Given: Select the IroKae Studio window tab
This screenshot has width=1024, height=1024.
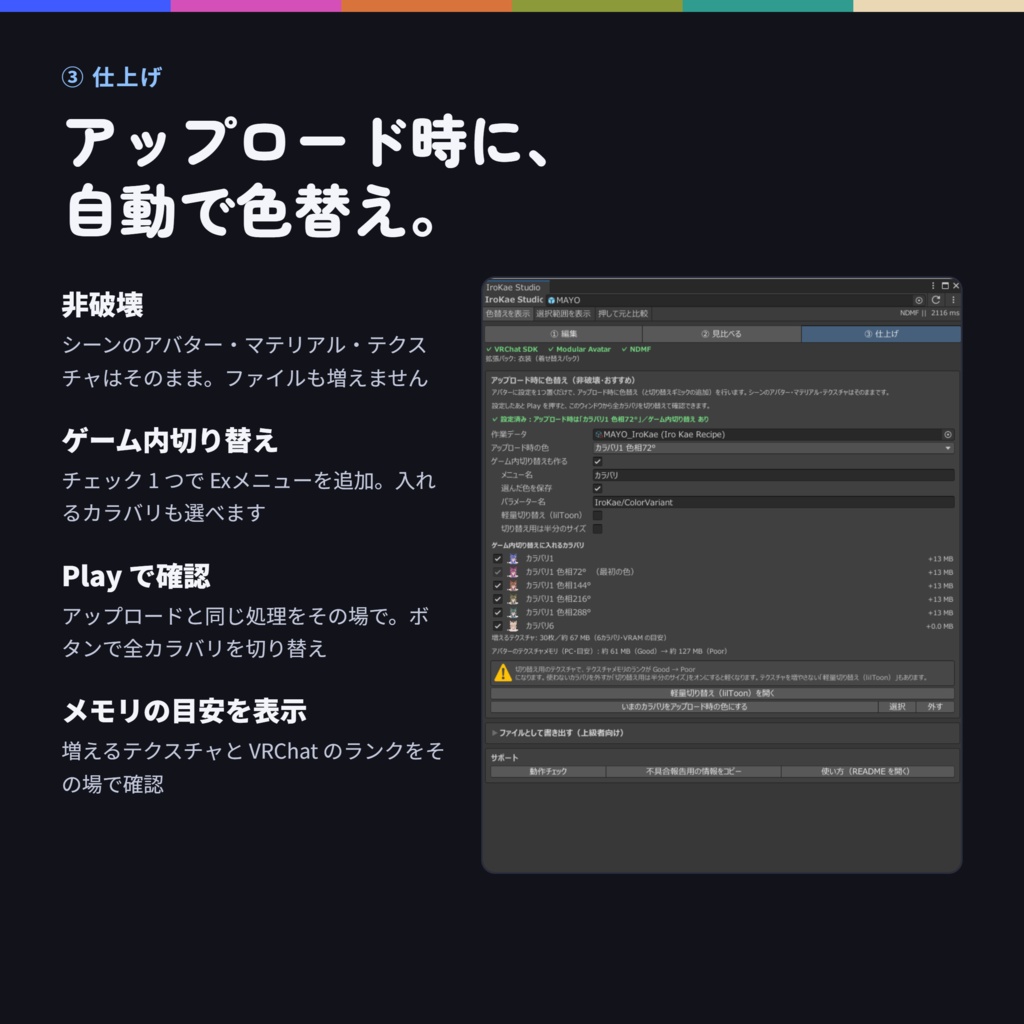Looking at the screenshot, I should [514, 287].
